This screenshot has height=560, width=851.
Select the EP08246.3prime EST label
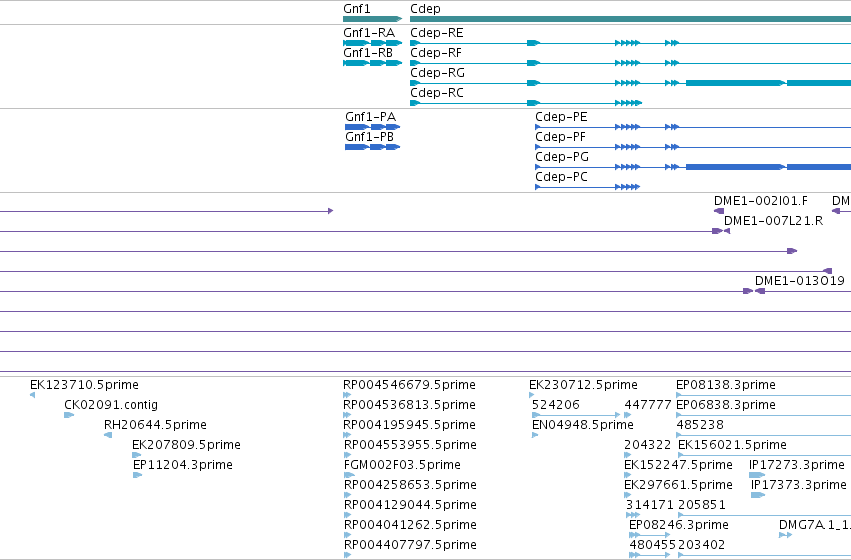point(678,525)
